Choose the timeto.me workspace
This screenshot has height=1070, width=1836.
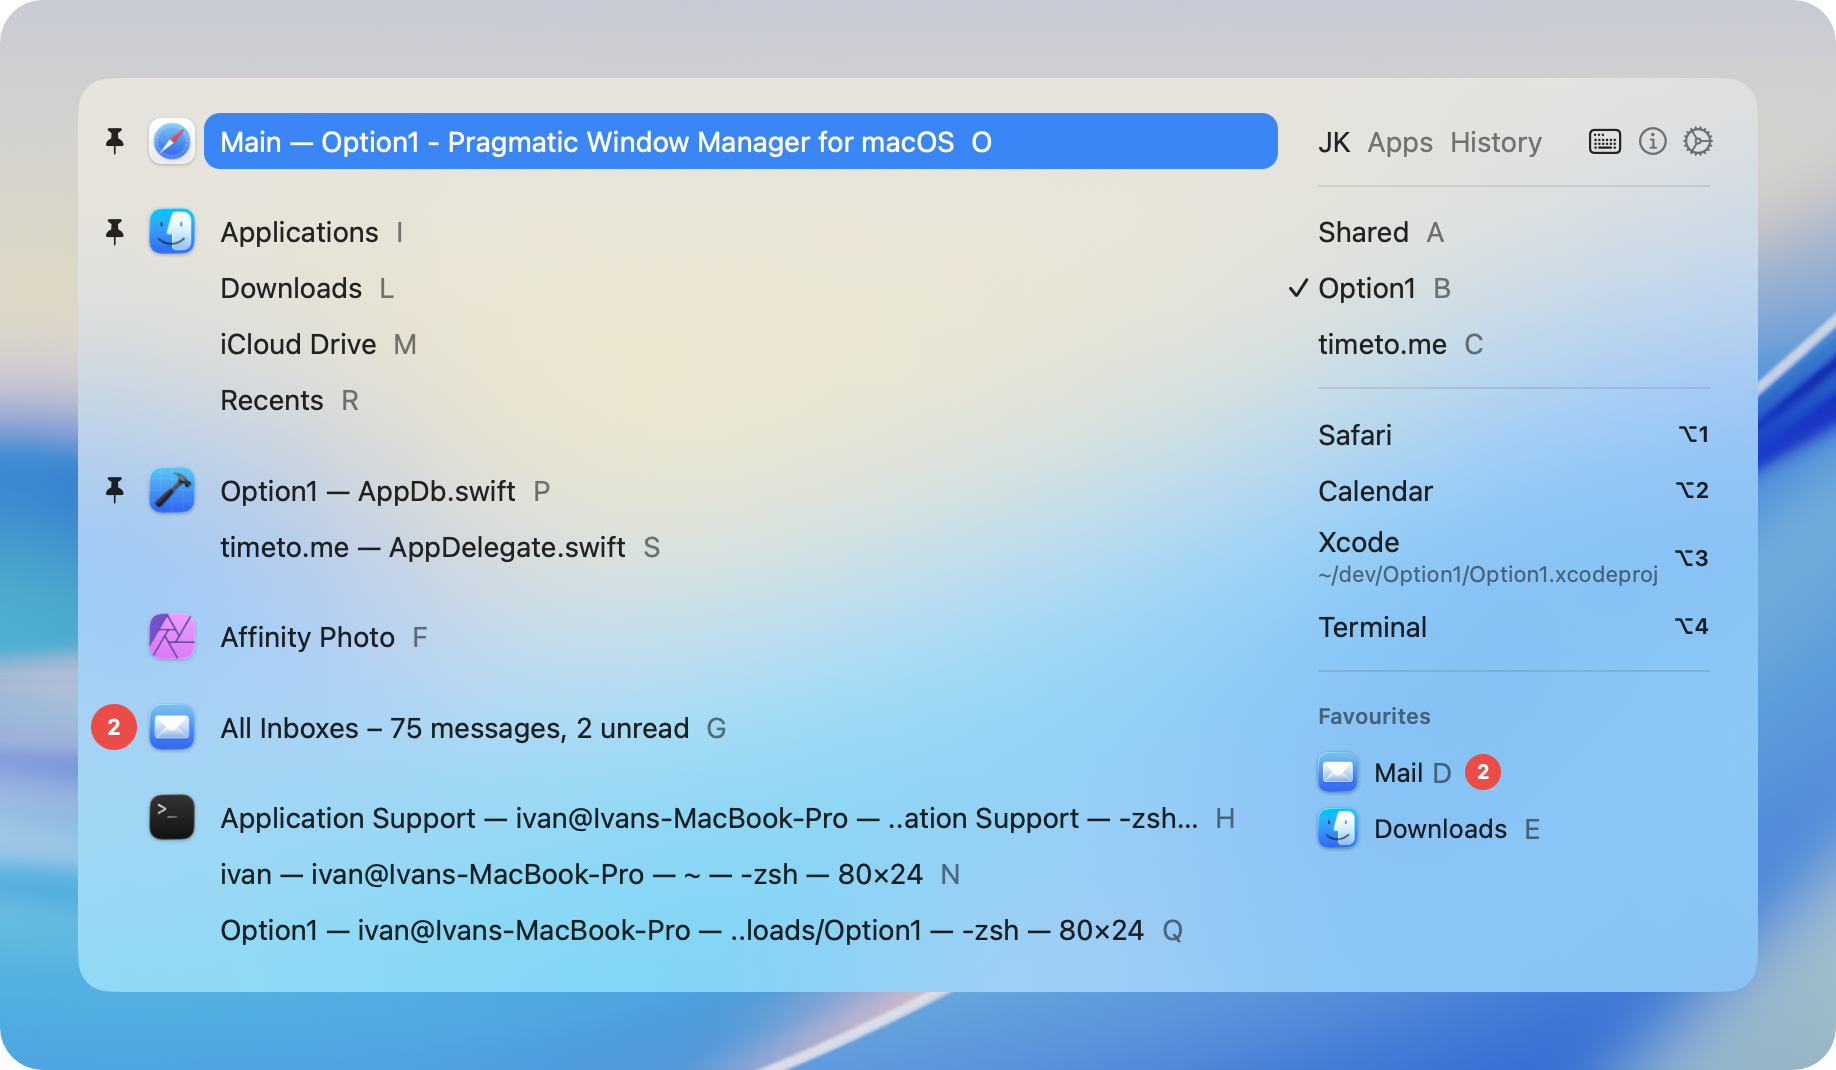[x=1382, y=345]
